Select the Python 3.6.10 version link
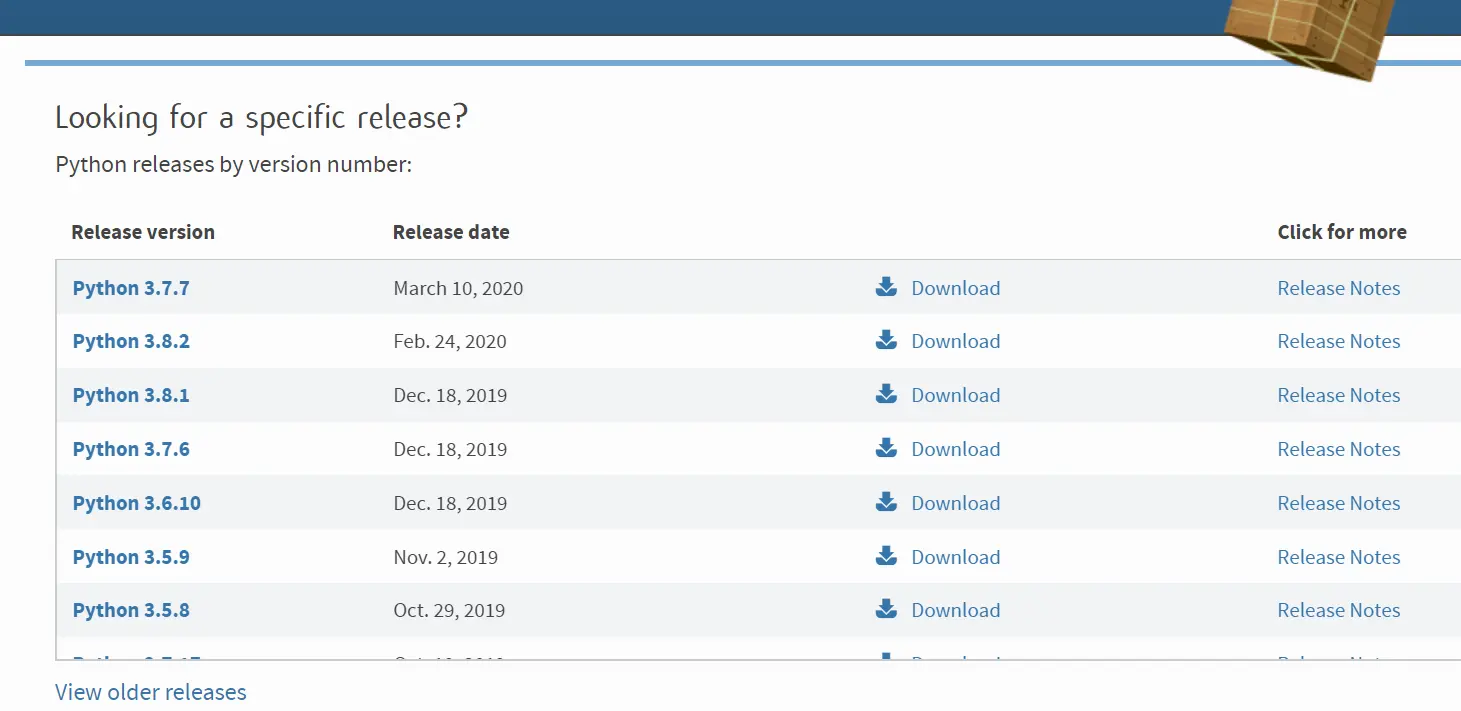This screenshot has height=711, width=1461. (x=137, y=503)
